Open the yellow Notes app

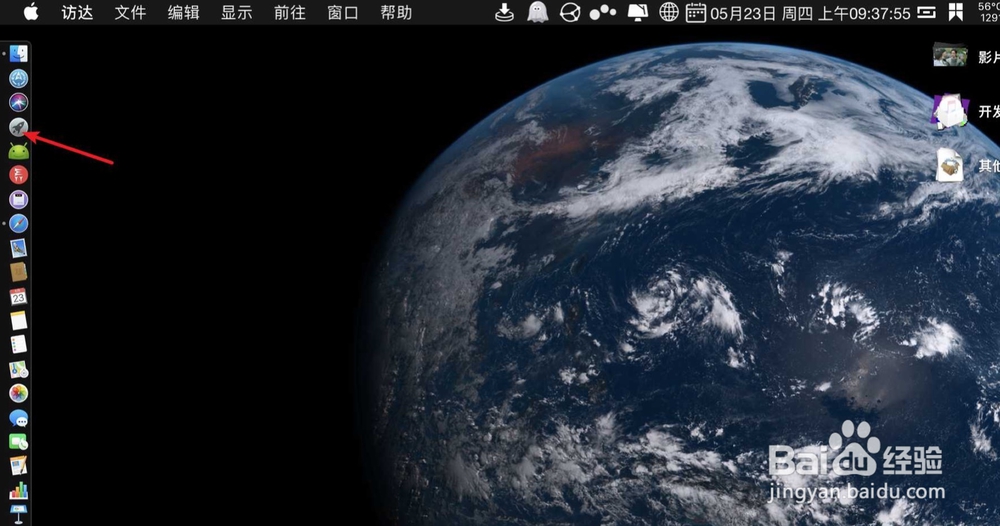[18, 321]
